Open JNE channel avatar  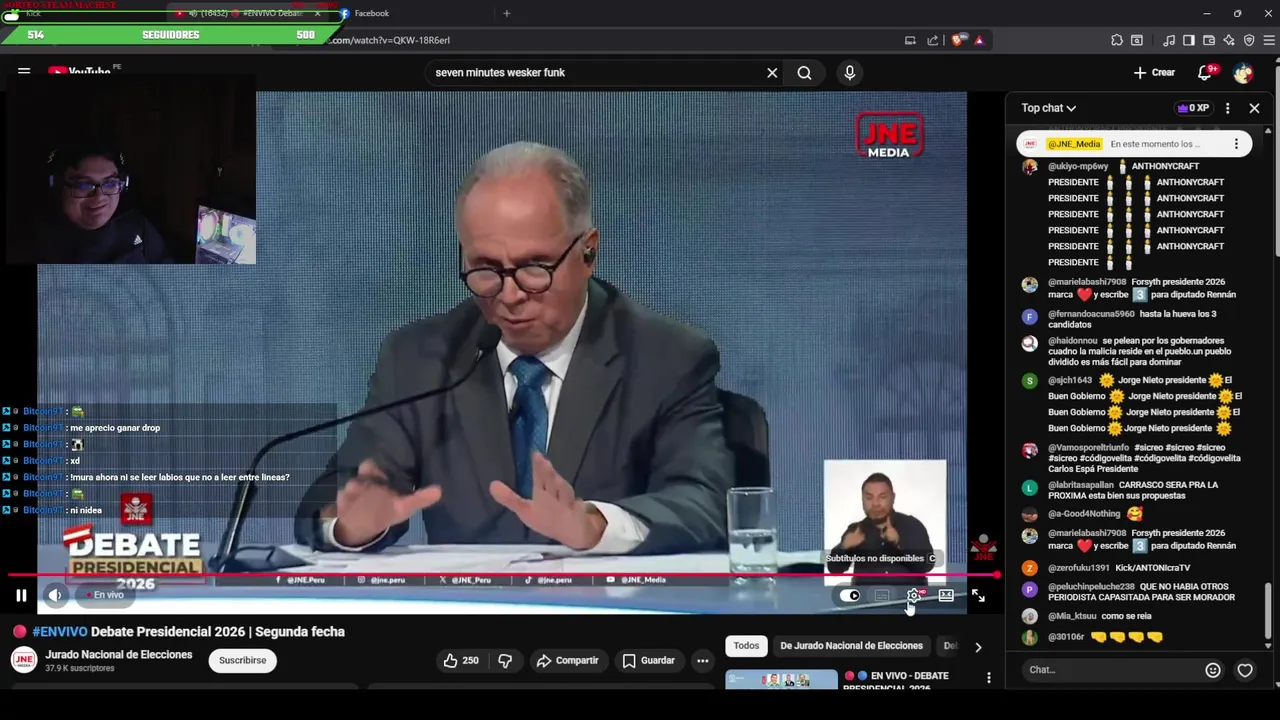tap(24, 660)
